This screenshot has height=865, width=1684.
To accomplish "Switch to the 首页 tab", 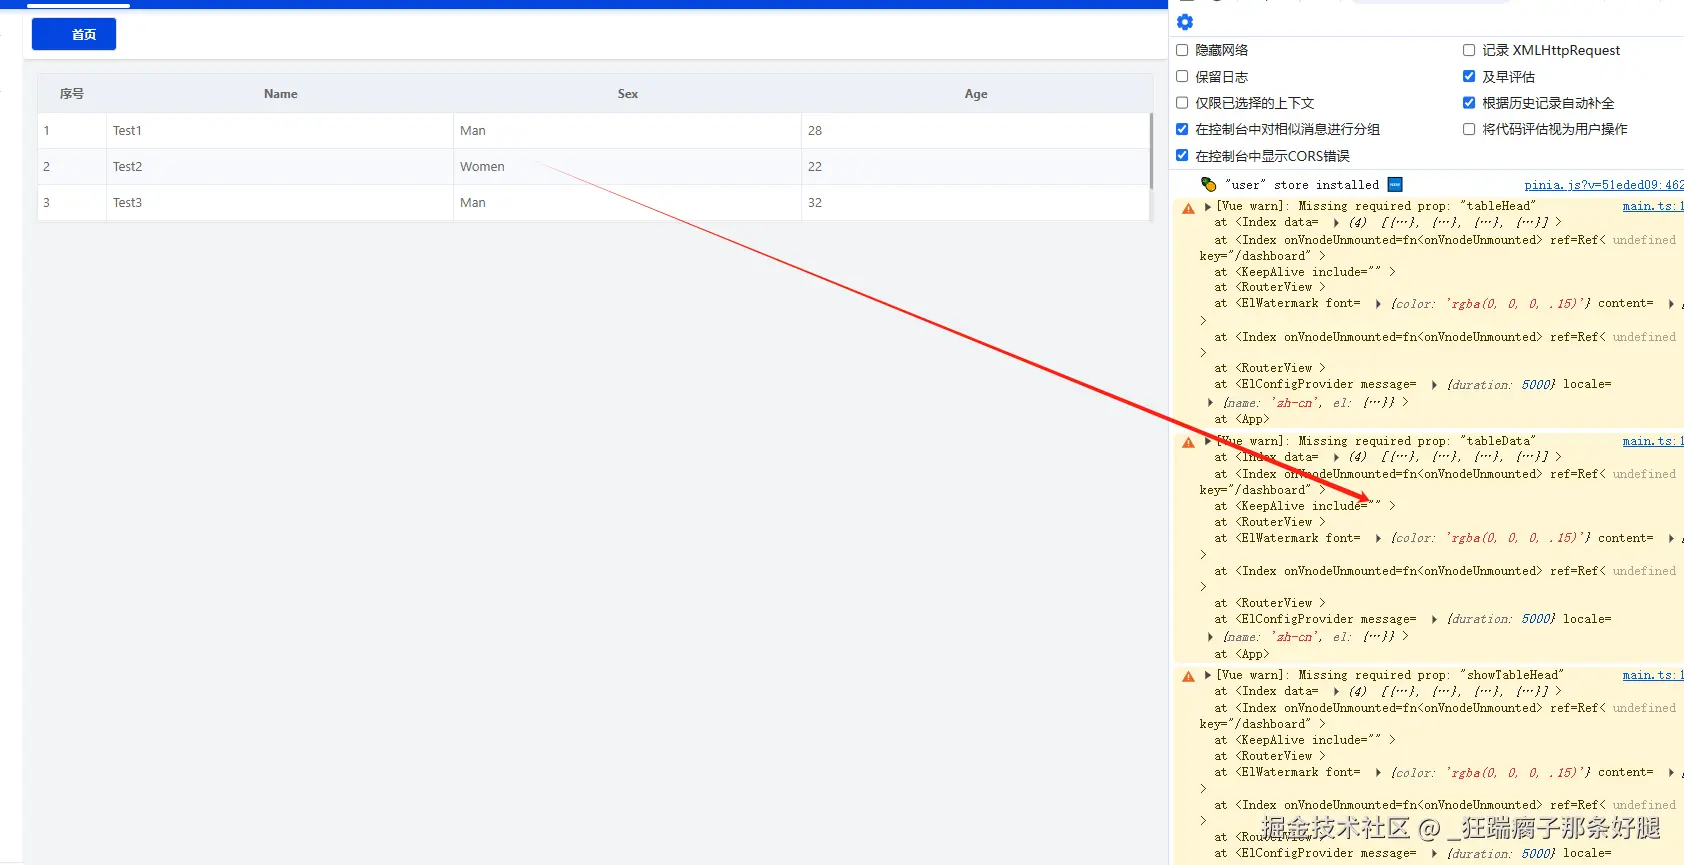I will click(74, 35).
